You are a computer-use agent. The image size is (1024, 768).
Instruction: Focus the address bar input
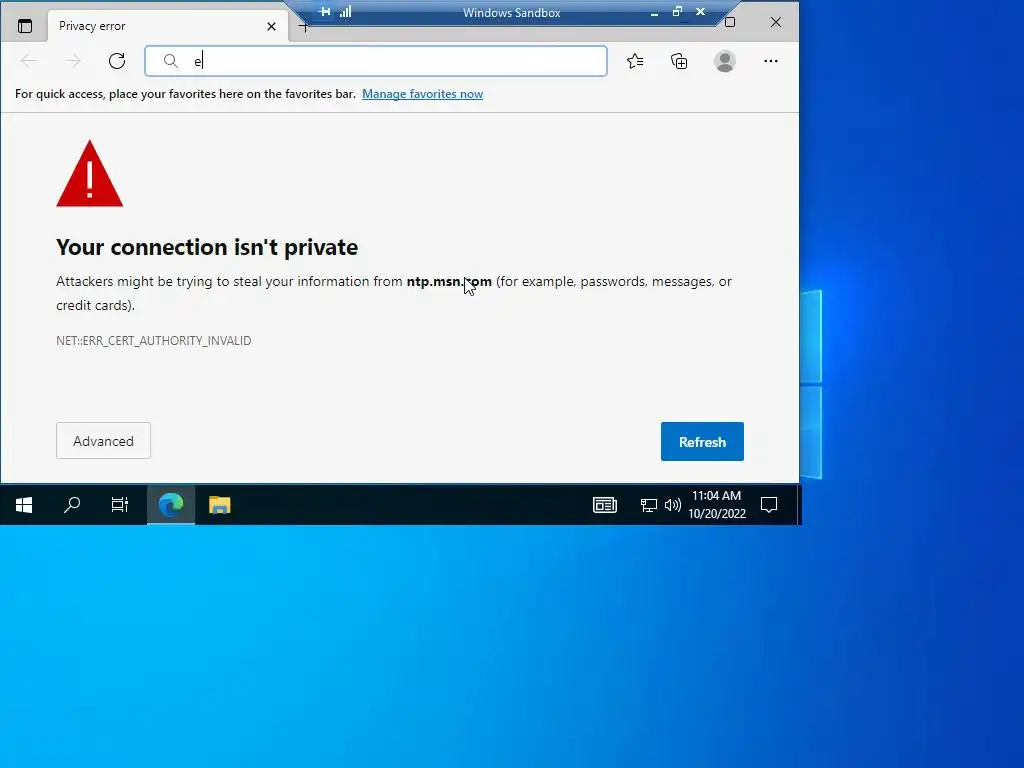(376, 61)
